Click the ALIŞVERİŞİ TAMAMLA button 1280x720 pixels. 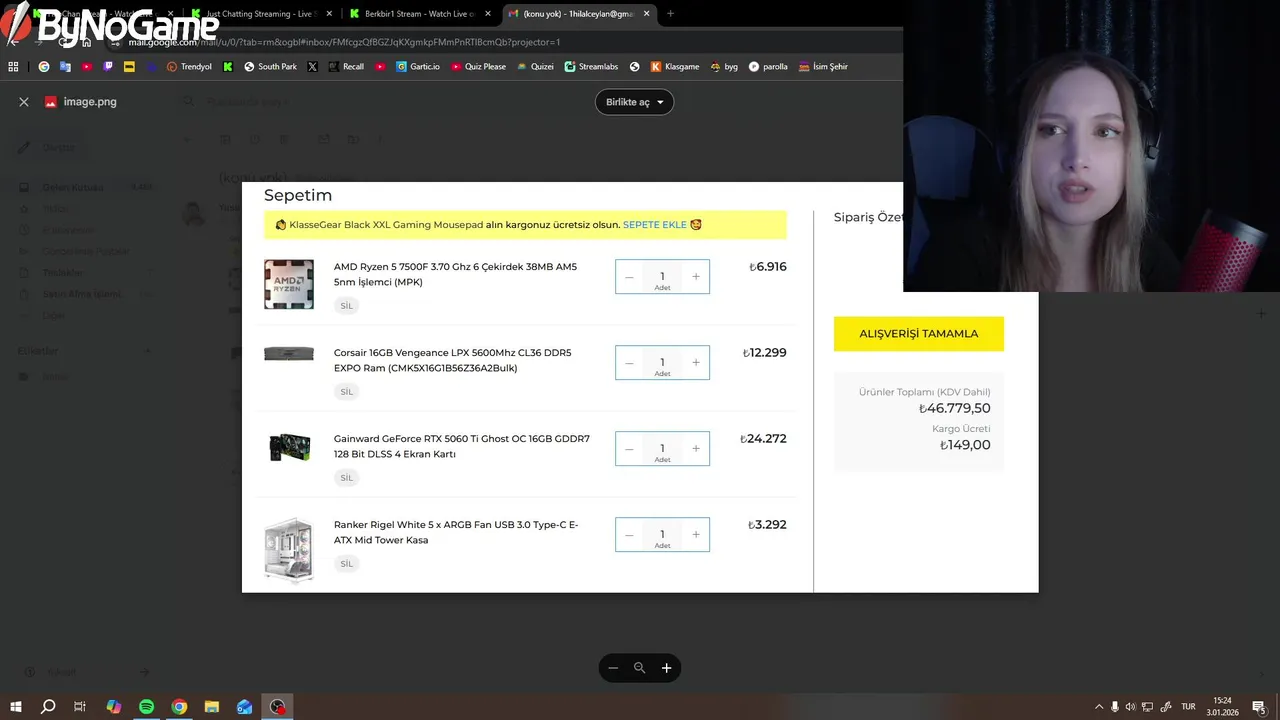[919, 334]
